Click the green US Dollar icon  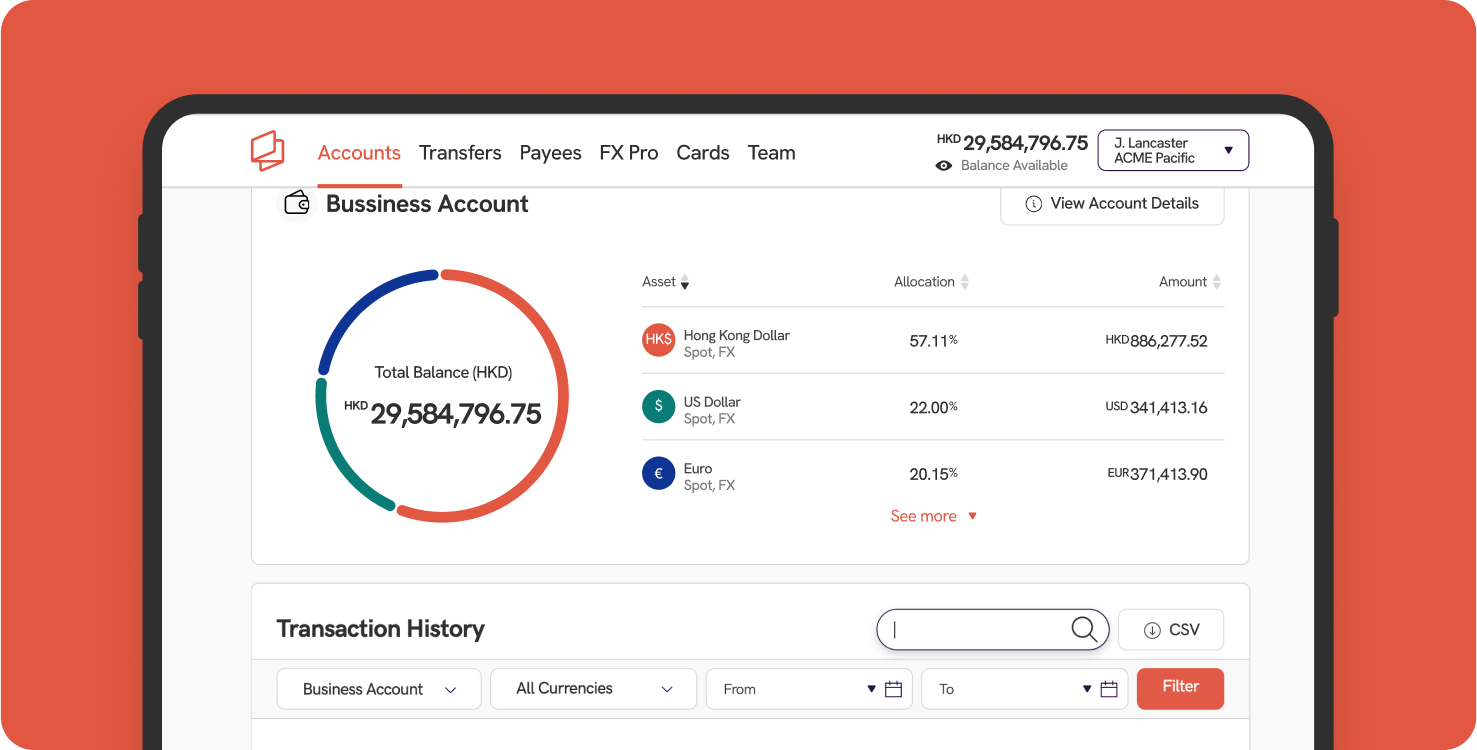click(658, 406)
